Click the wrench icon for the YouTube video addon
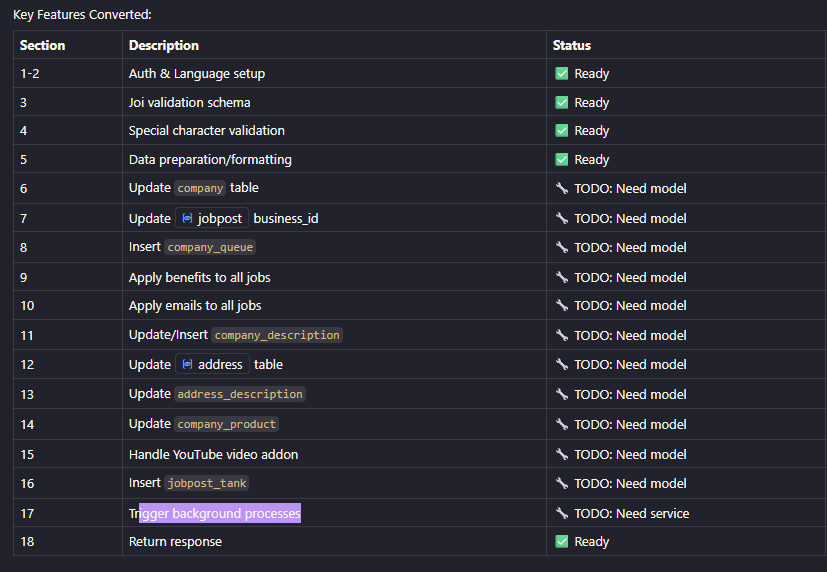This screenshot has height=572, width=827. [562, 454]
